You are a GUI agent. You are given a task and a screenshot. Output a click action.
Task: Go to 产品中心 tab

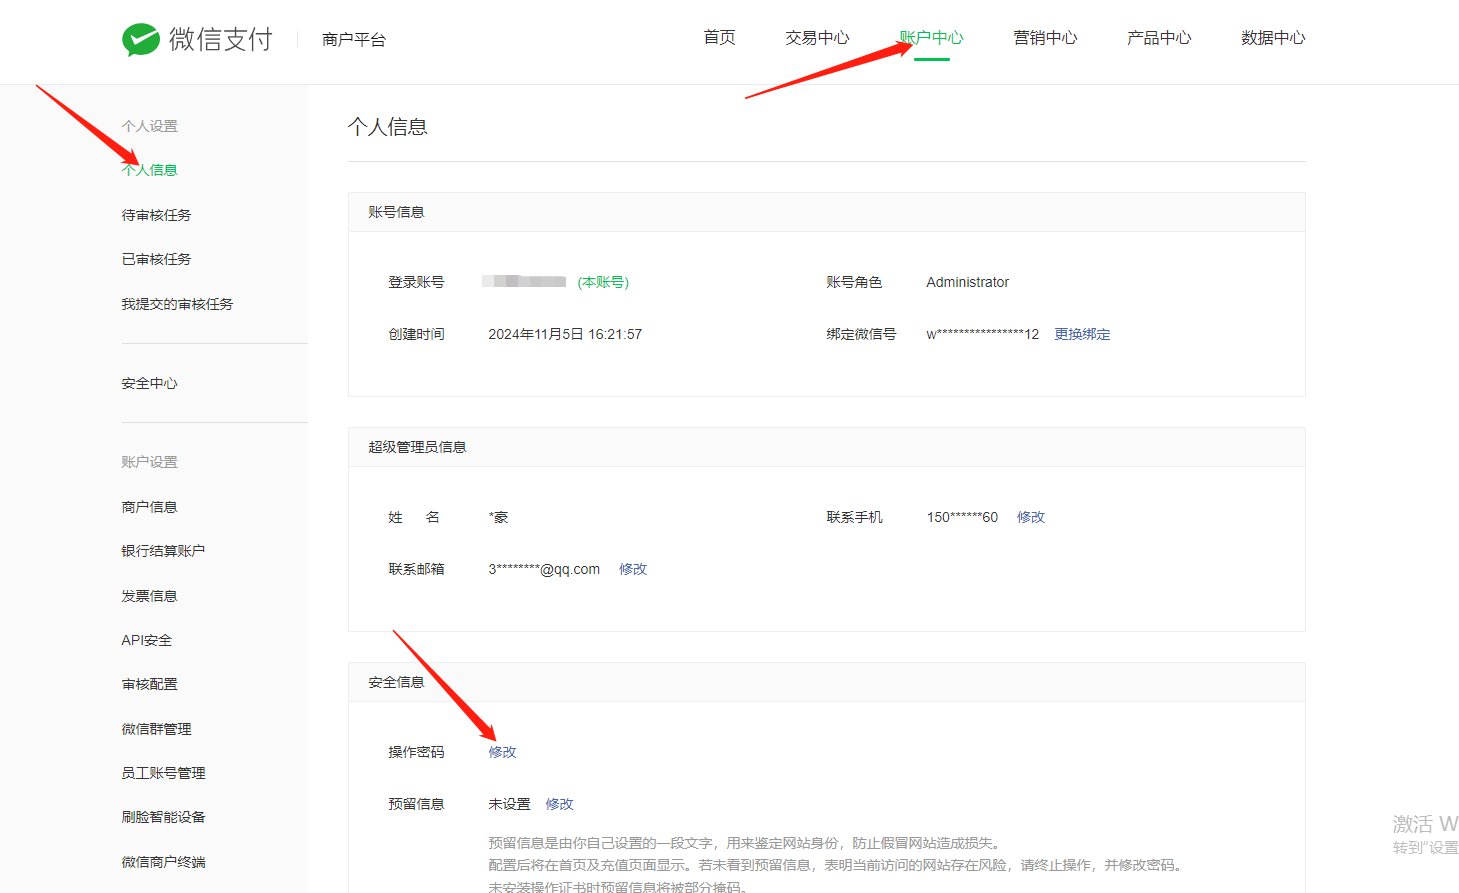pos(1158,38)
